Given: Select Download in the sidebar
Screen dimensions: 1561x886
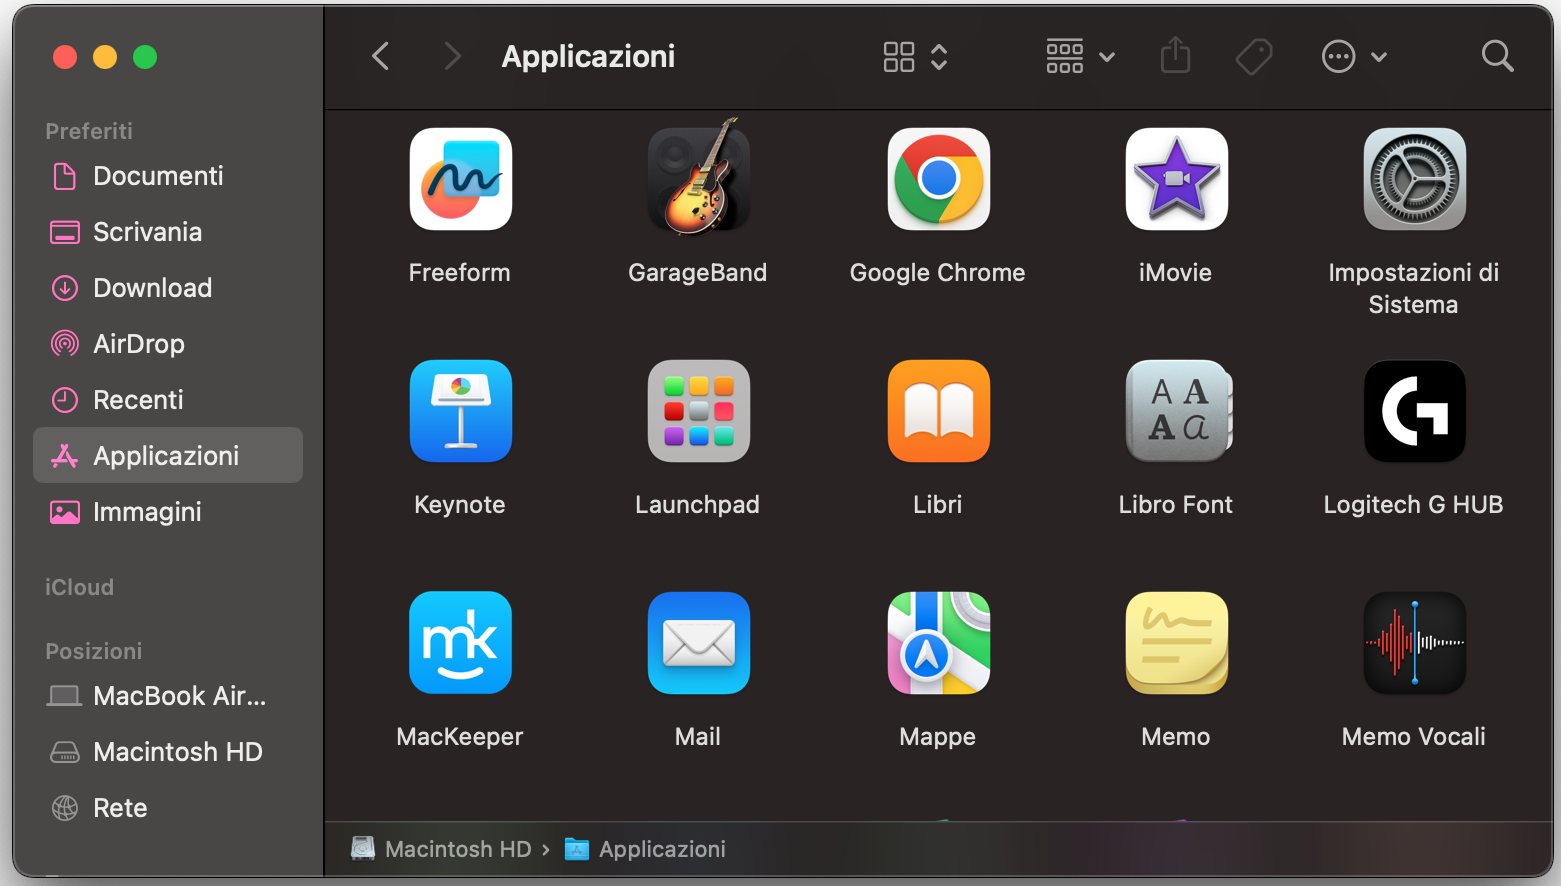Looking at the screenshot, I should (152, 288).
